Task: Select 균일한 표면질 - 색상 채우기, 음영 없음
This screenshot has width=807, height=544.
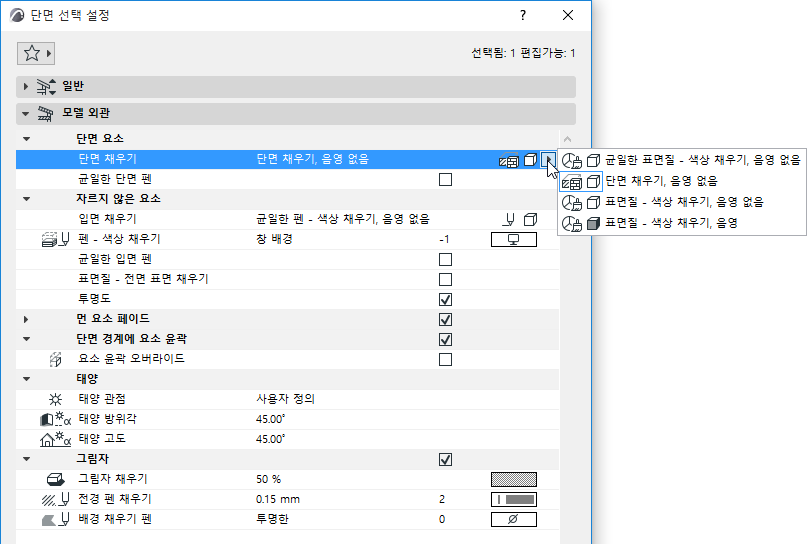Action: [x=681, y=160]
